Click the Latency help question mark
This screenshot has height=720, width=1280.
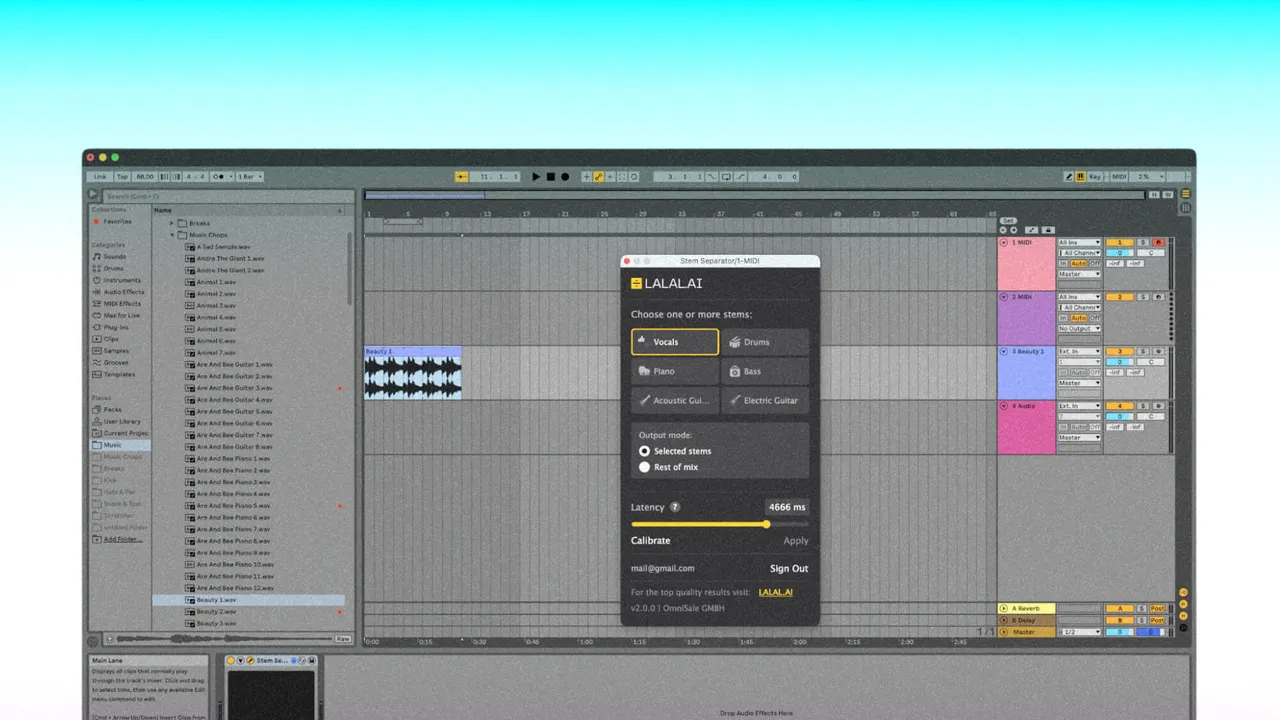point(675,507)
